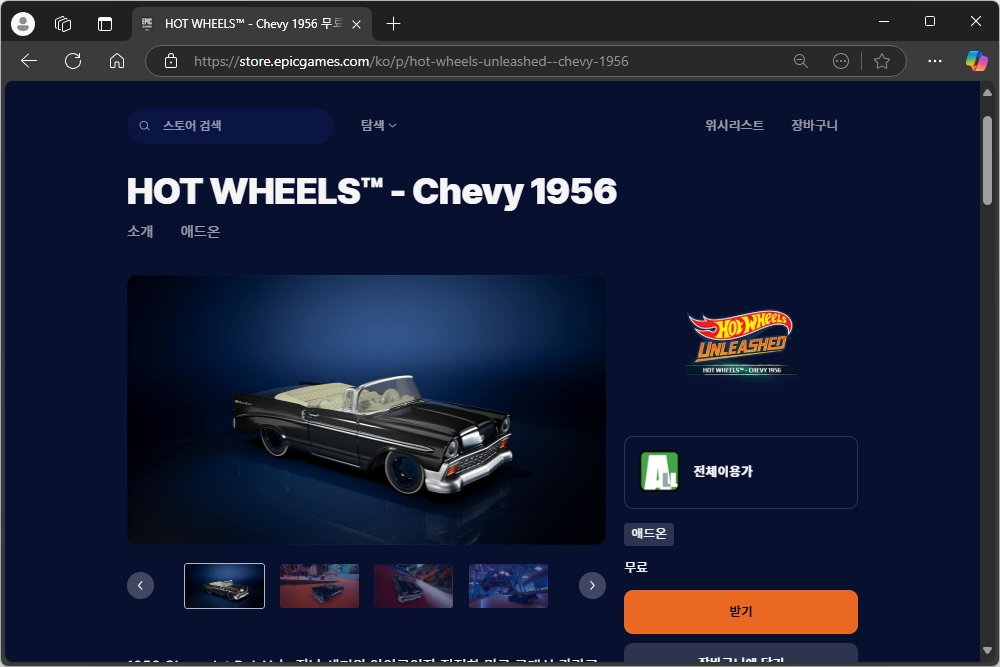Click the 전체이용가 rating icon
Image resolution: width=1000 pixels, height=667 pixels.
[659, 471]
